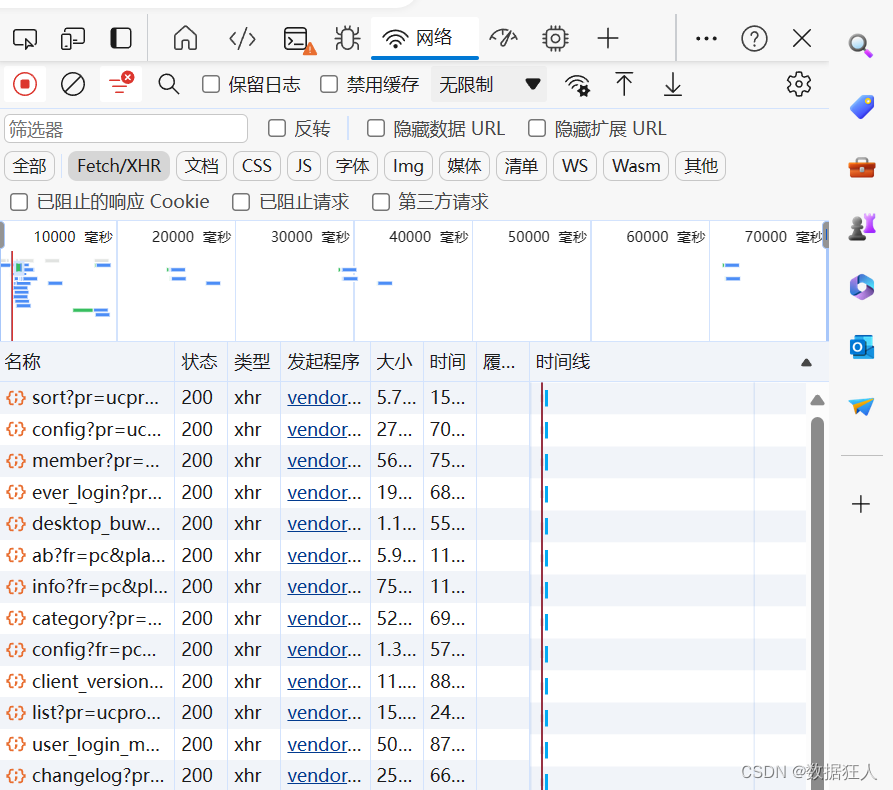The width and height of the screenshot is (893, 790).
Task: Open the DevTools more options ellipsis
Action: (x=706, y=39)
